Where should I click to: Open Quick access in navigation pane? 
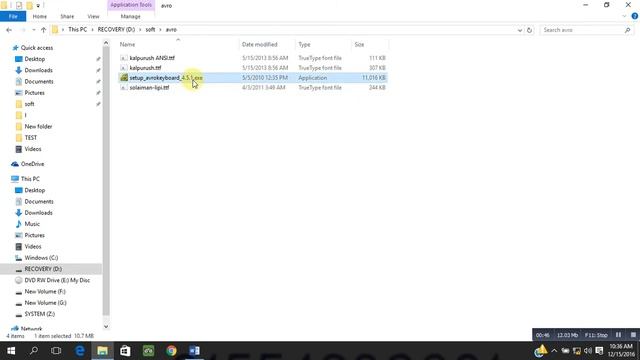[37, 48]
